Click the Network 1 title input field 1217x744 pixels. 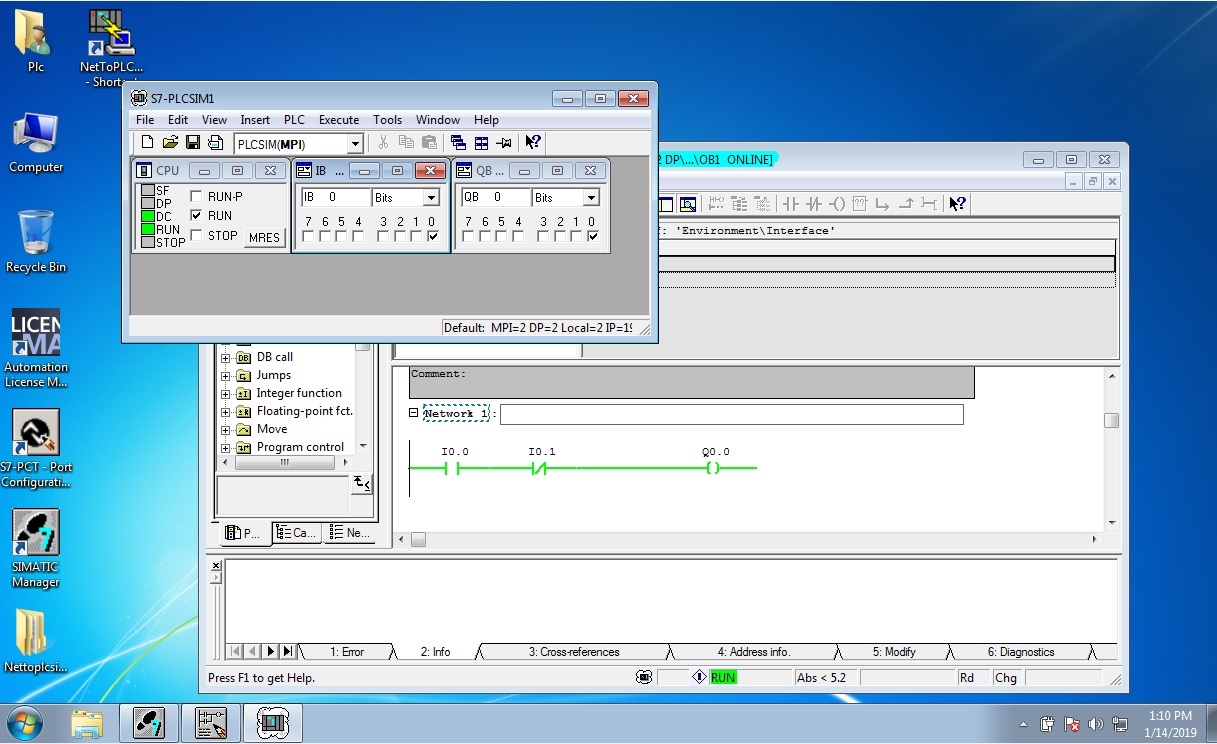coord(731,414)
